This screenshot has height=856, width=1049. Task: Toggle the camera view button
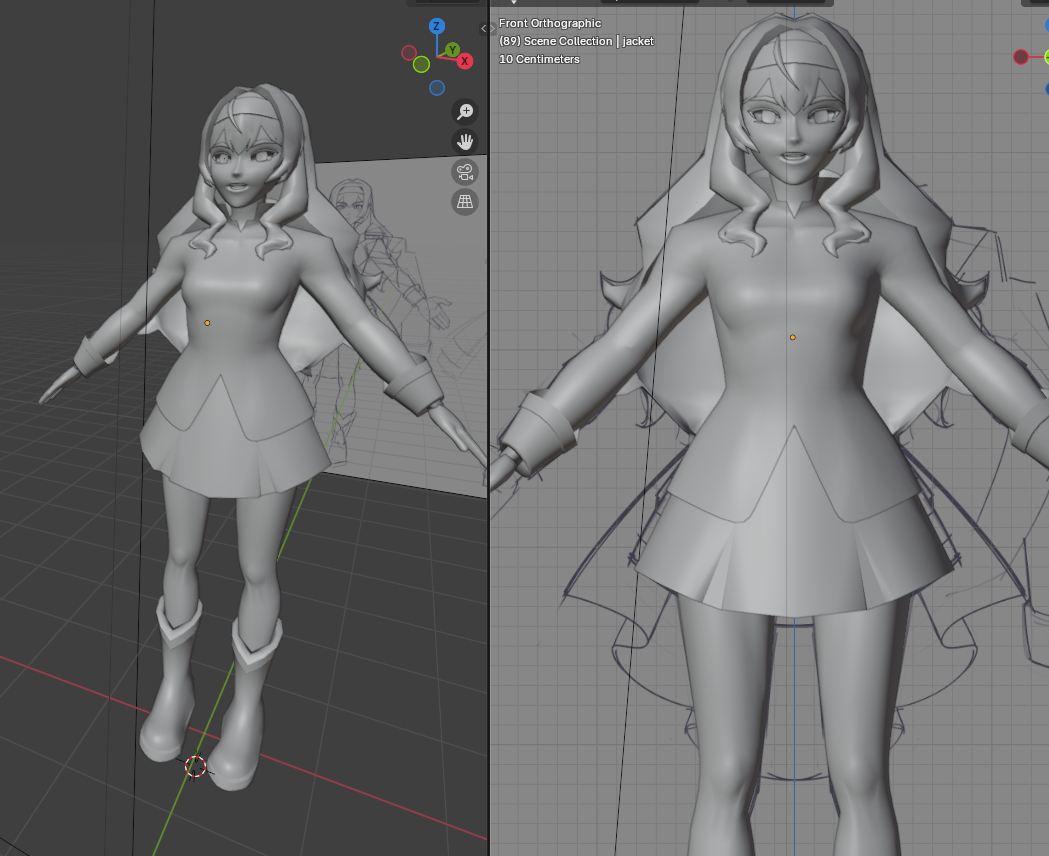pyautogui.click(x=465, y=172)
